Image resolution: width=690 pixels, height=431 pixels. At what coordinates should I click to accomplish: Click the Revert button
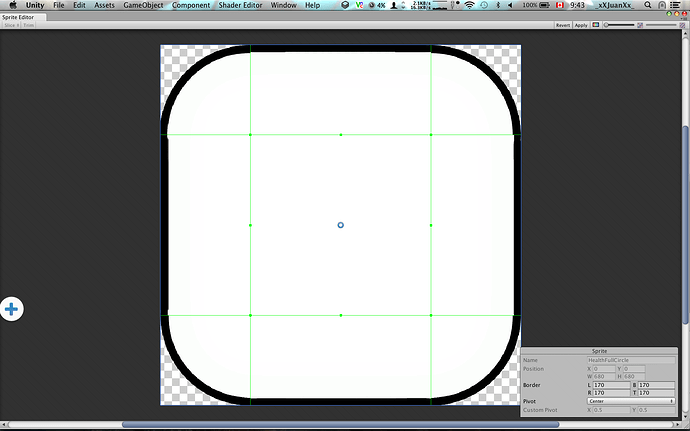click(563, 26)
